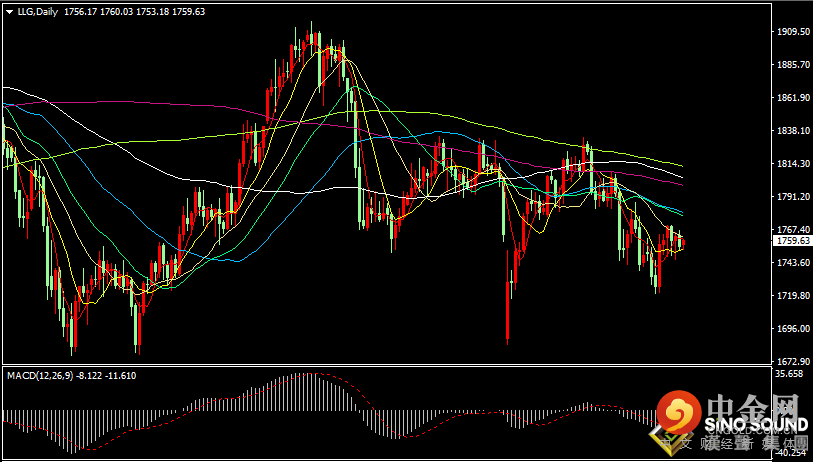This screenshot has height=462, width=813.
Task: Click the 1814.30 price axis label
Action: [x=794, y=163]
